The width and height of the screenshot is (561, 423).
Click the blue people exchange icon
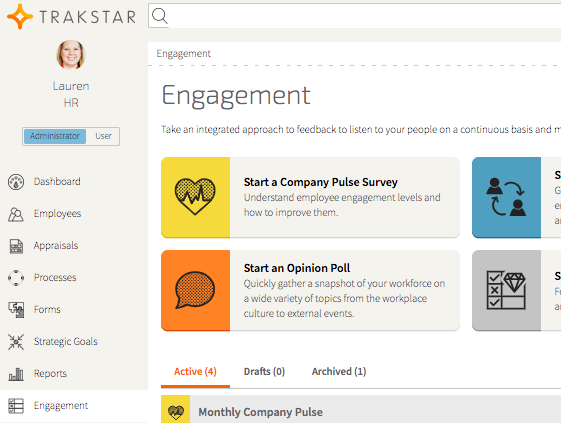pyautogui.click(x=506, y=197)
